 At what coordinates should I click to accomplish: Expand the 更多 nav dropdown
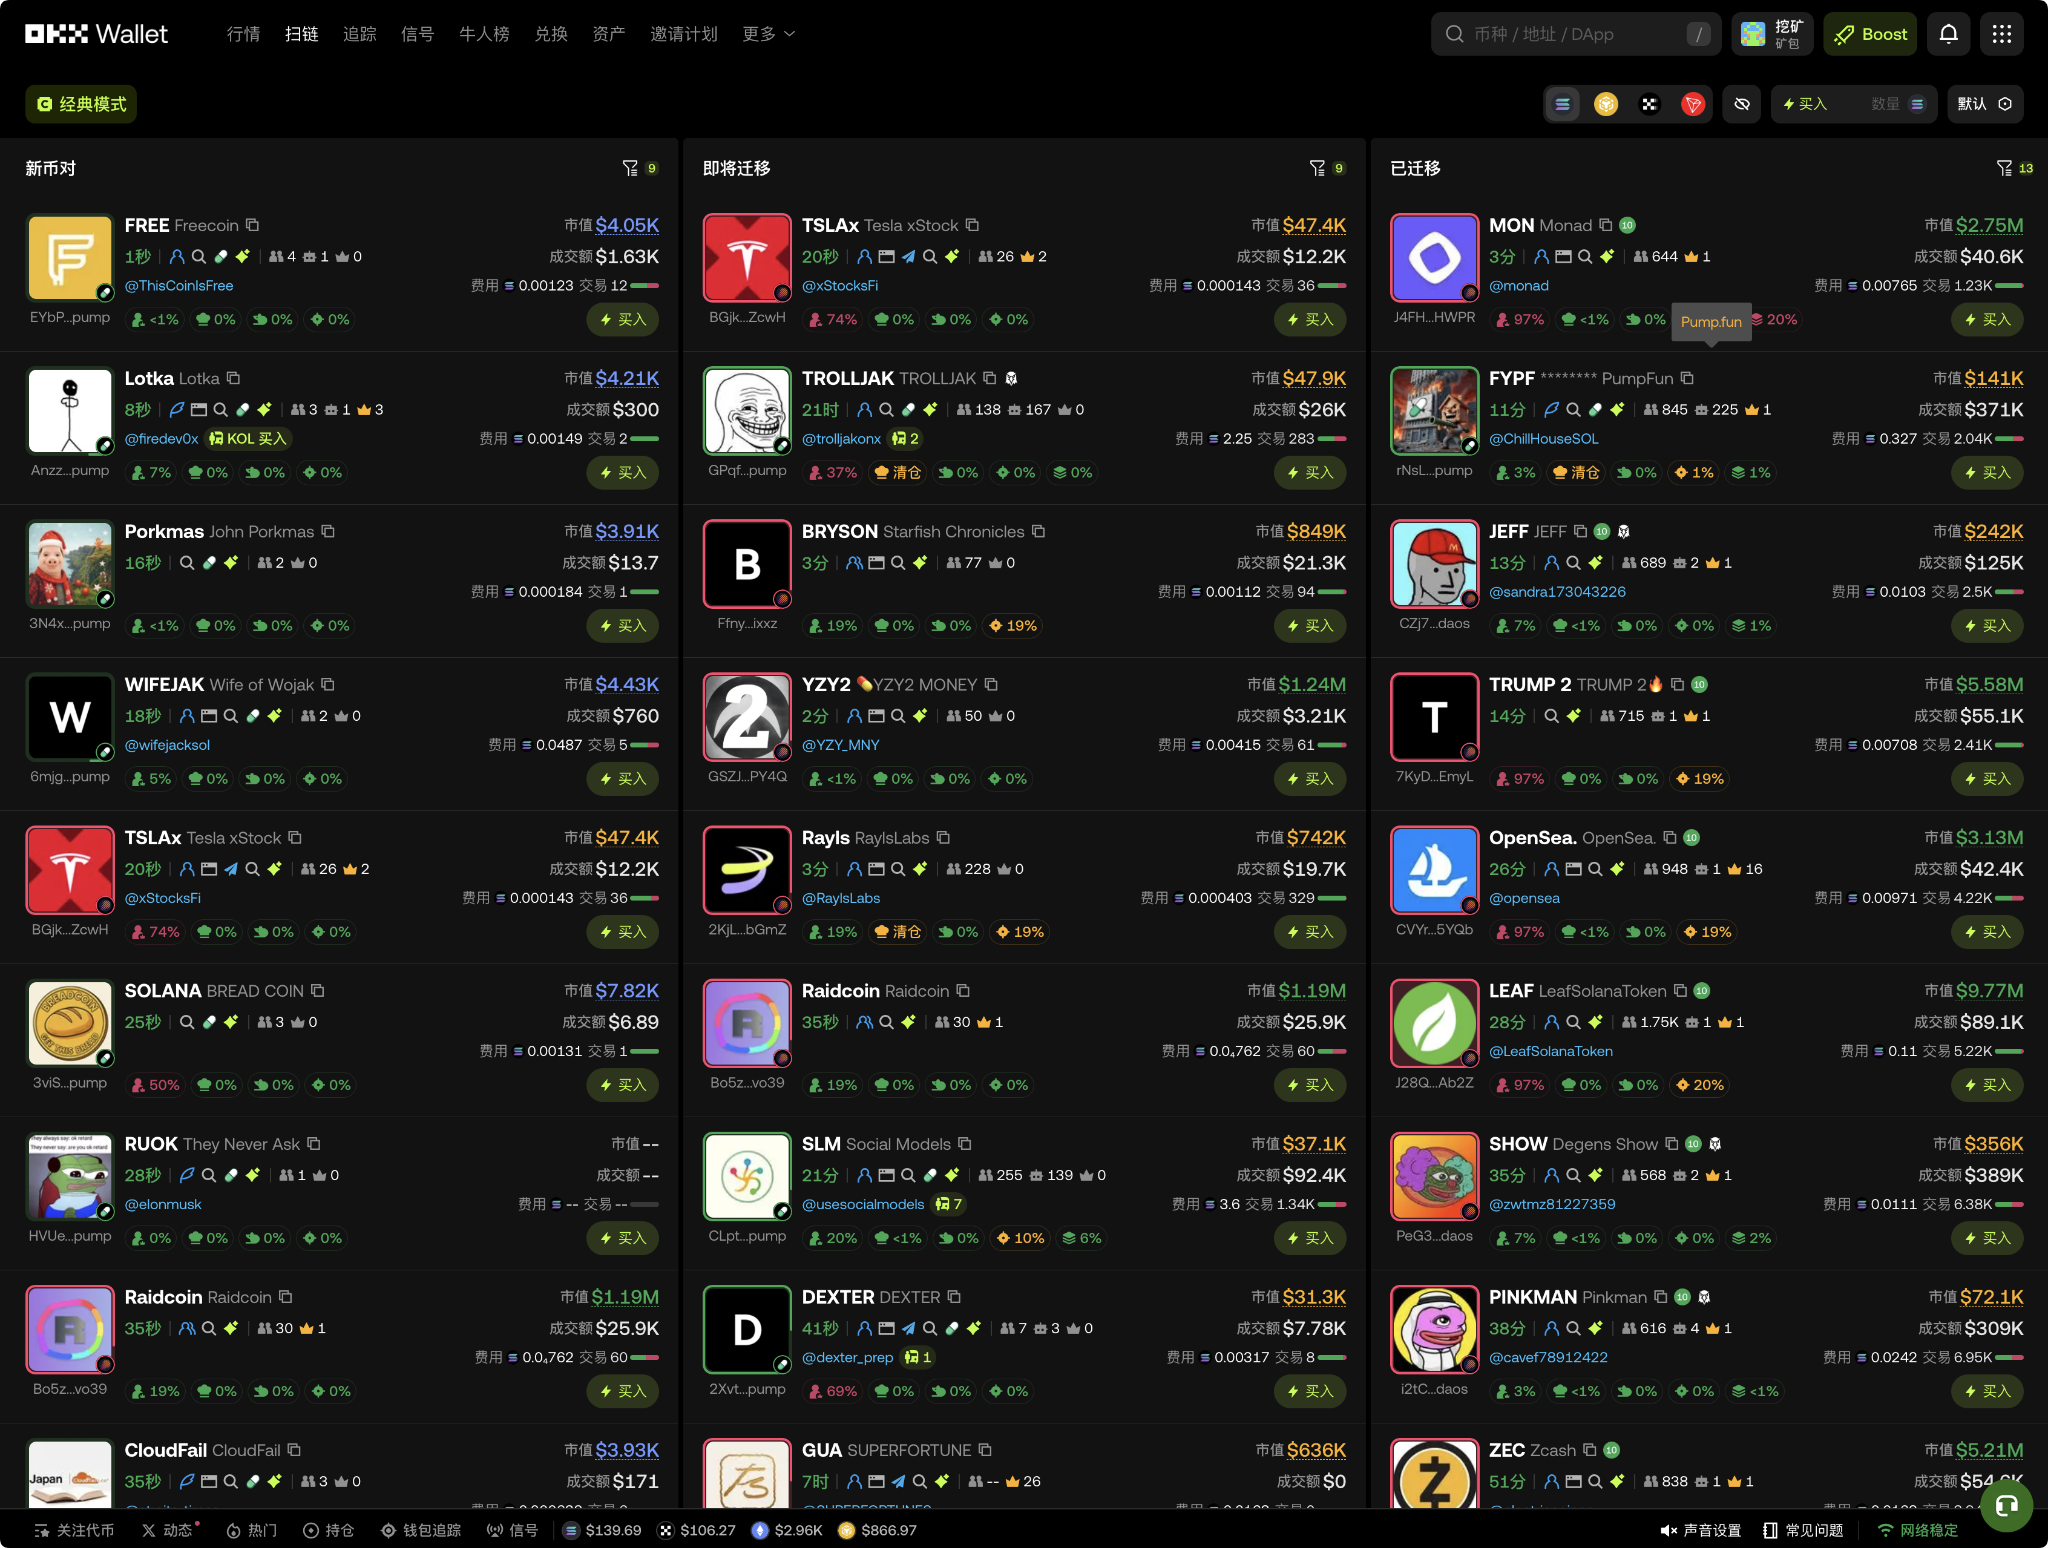pyautogui.click(x=768, y=34)
